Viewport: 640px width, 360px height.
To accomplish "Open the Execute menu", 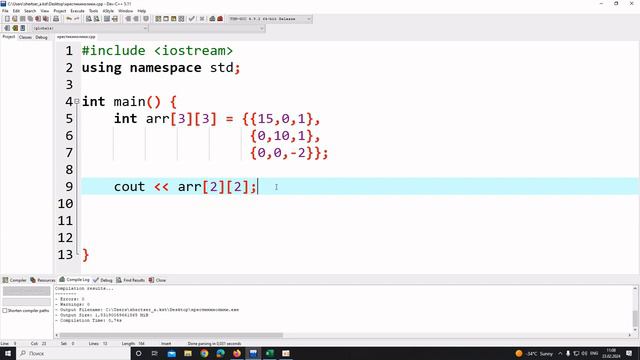I will 78,11.
